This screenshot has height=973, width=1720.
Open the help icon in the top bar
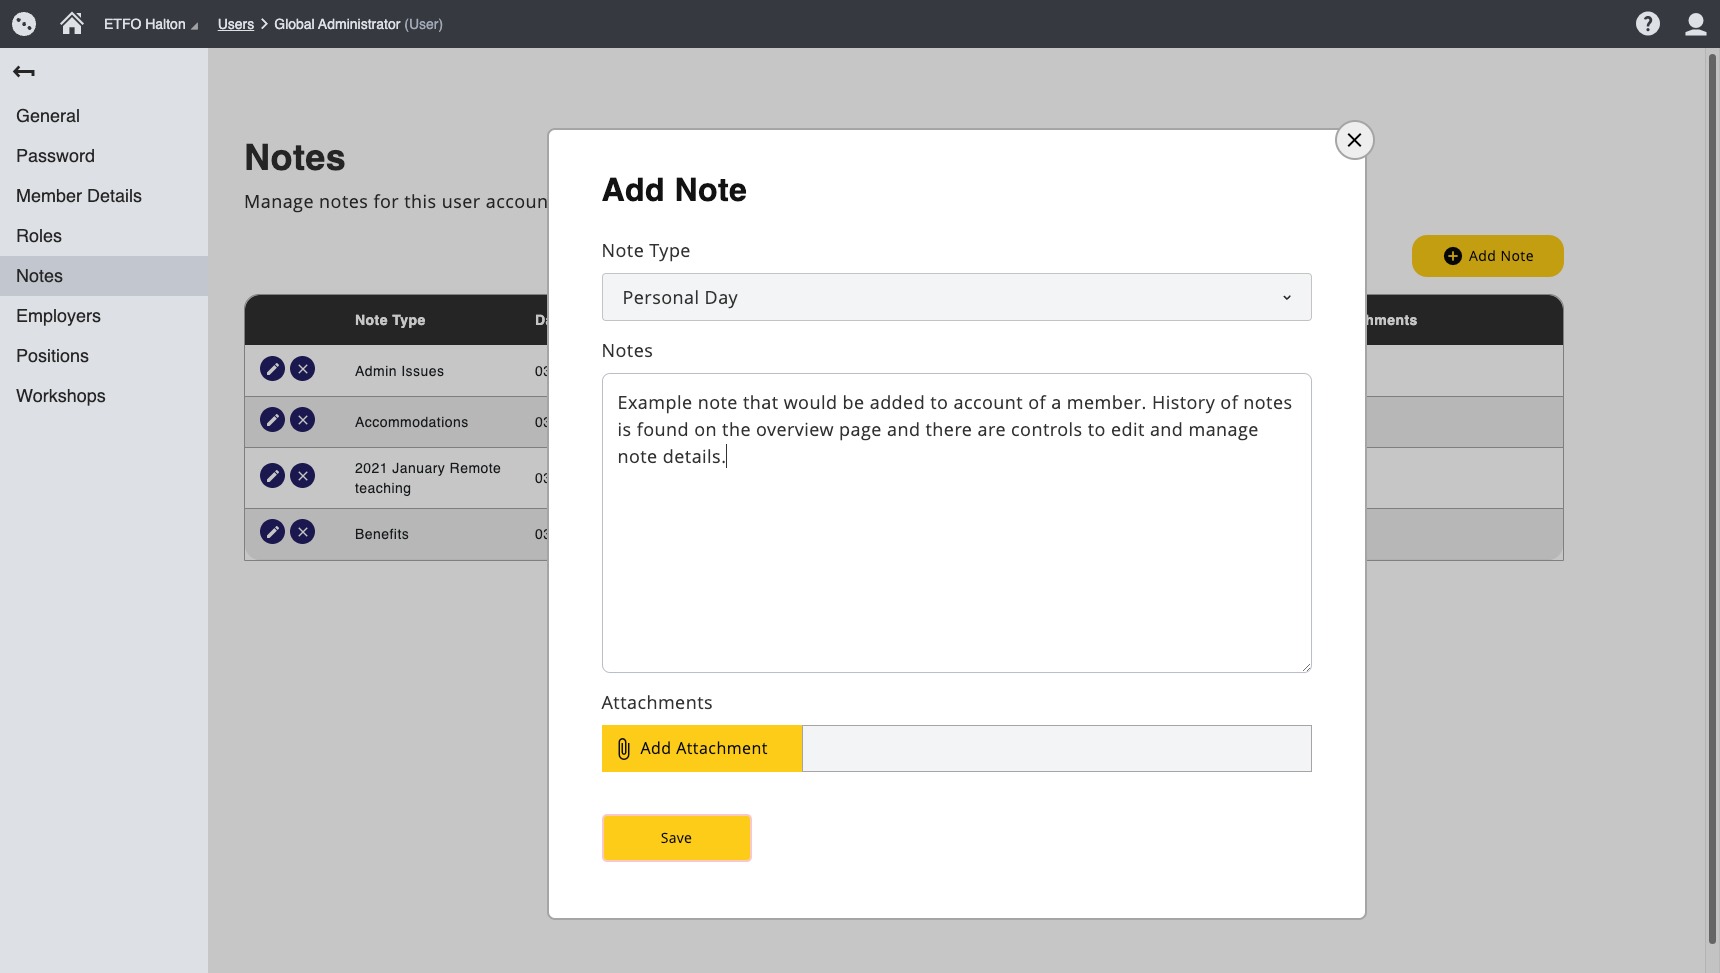pyautogui.click(x=1647, y=23)
